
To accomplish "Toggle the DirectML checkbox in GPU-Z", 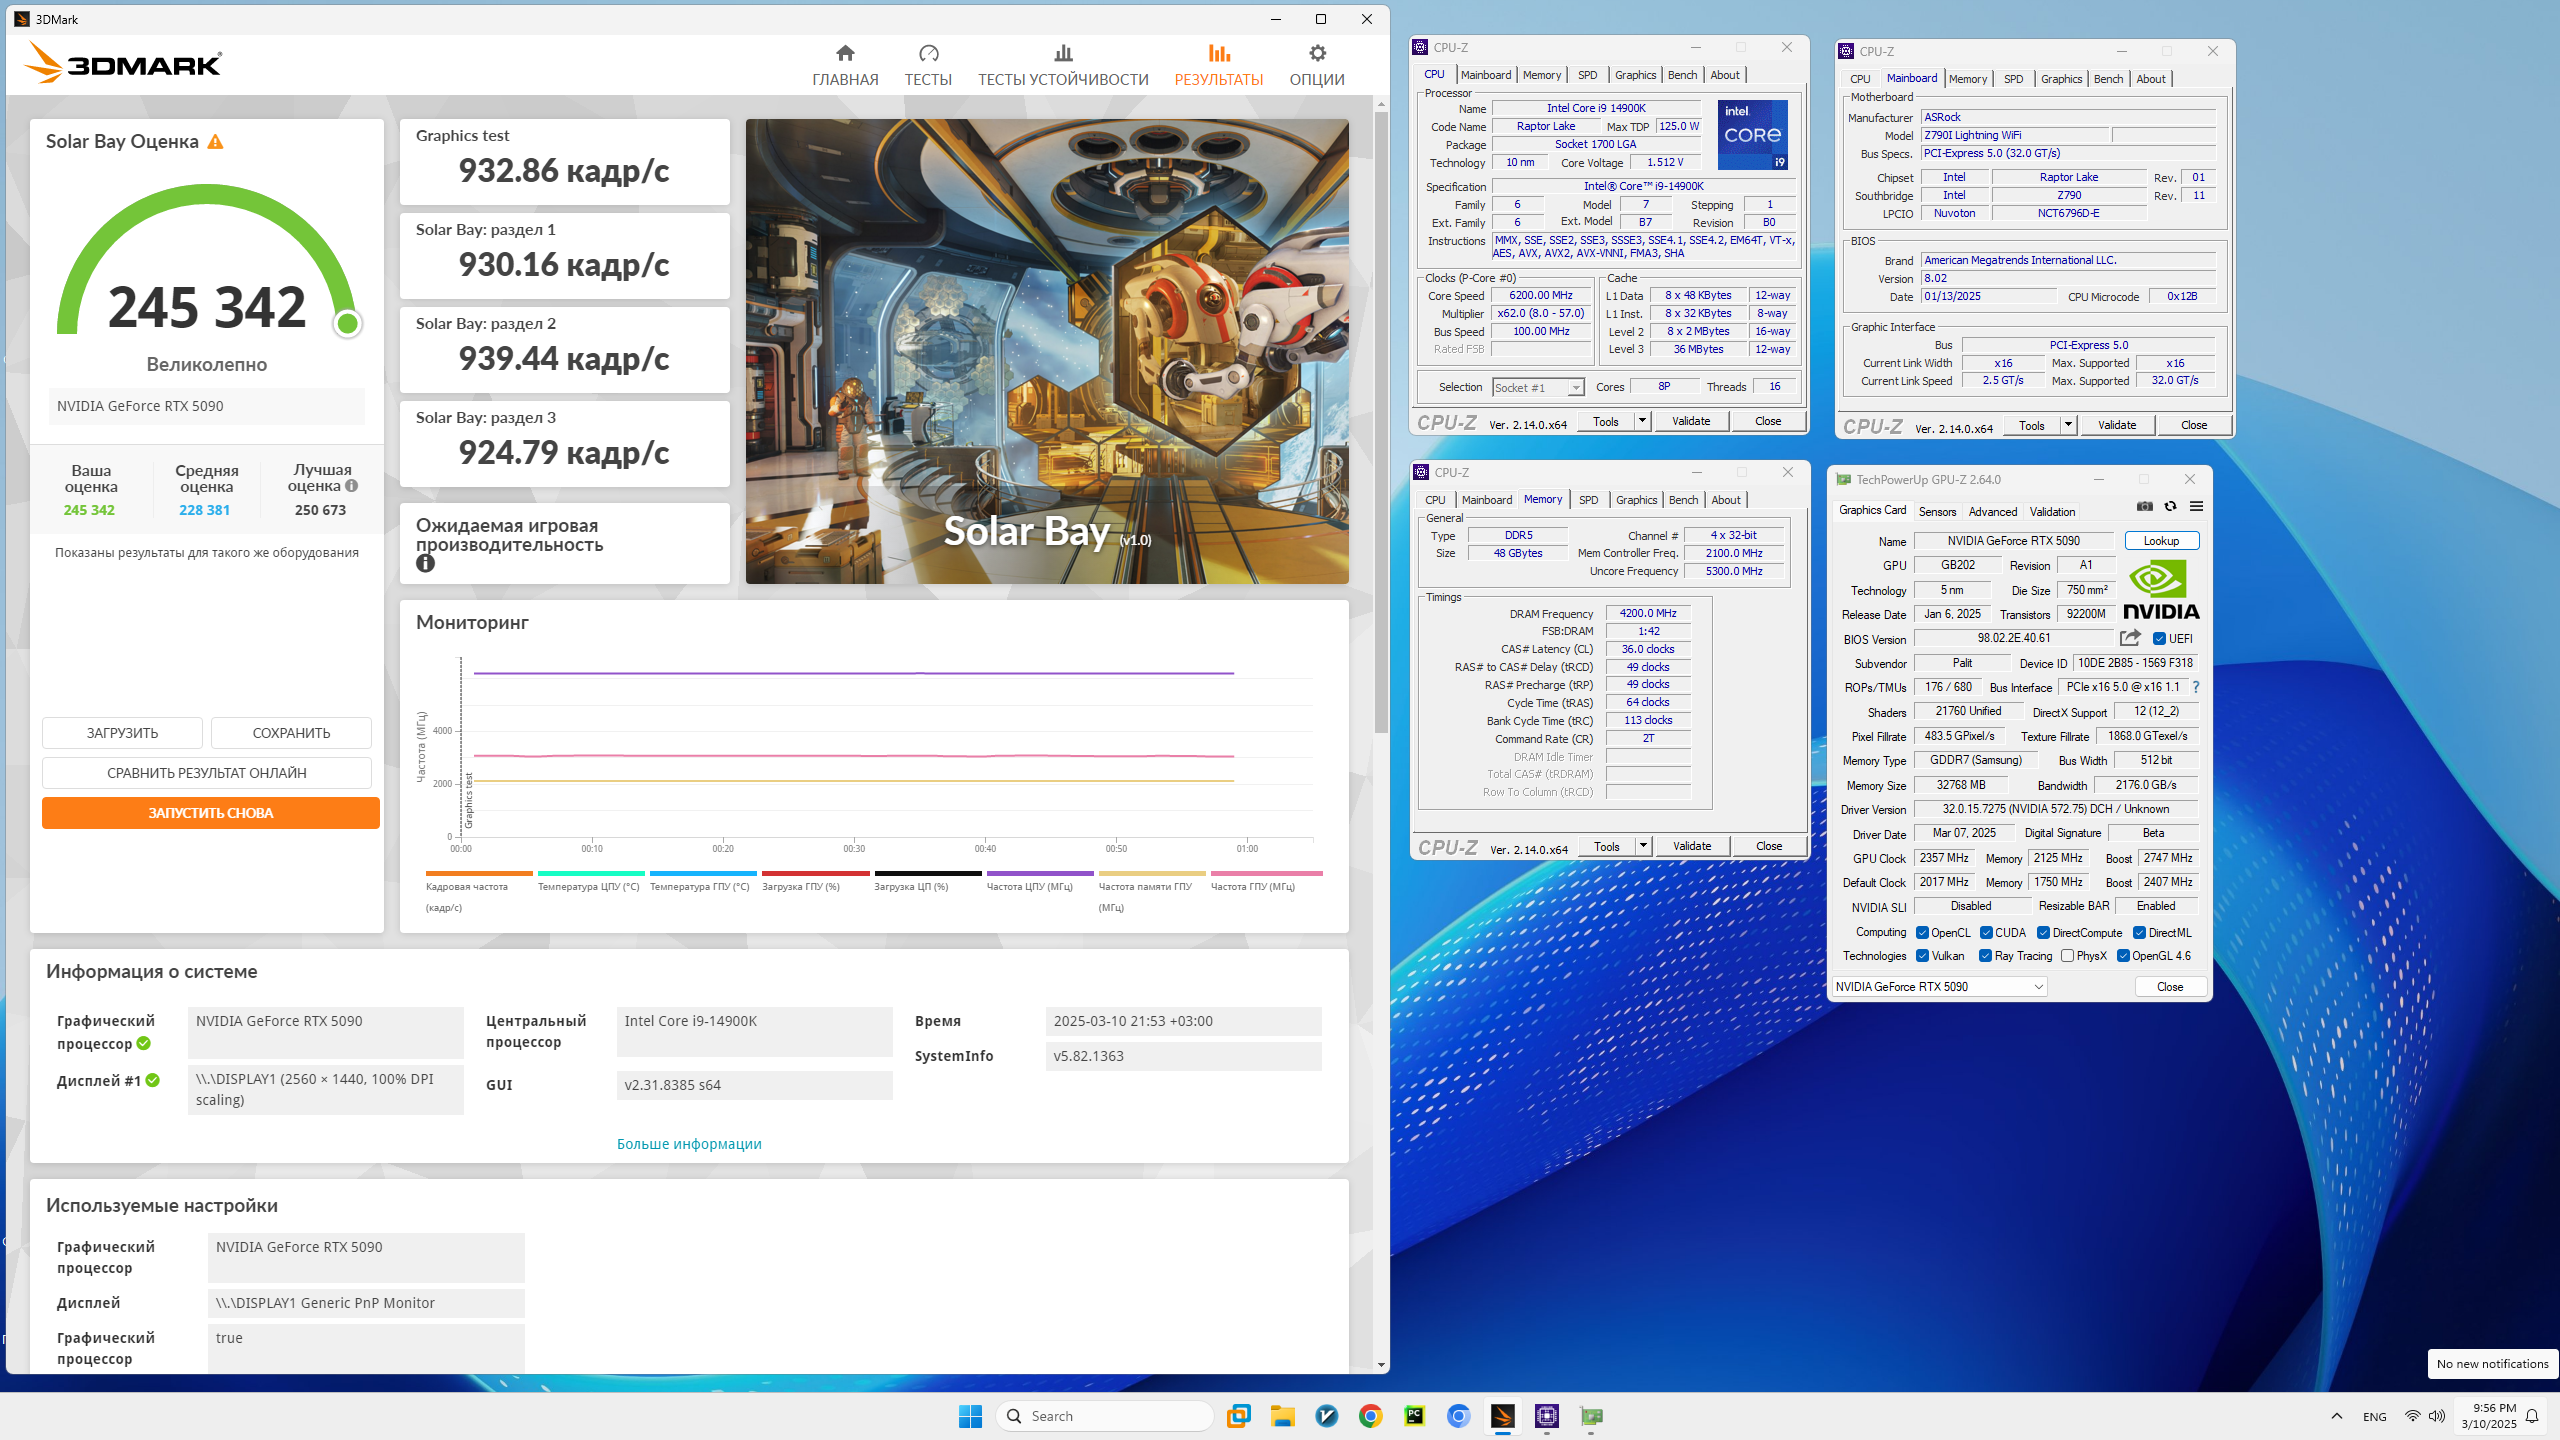I will pos(2139,933).
